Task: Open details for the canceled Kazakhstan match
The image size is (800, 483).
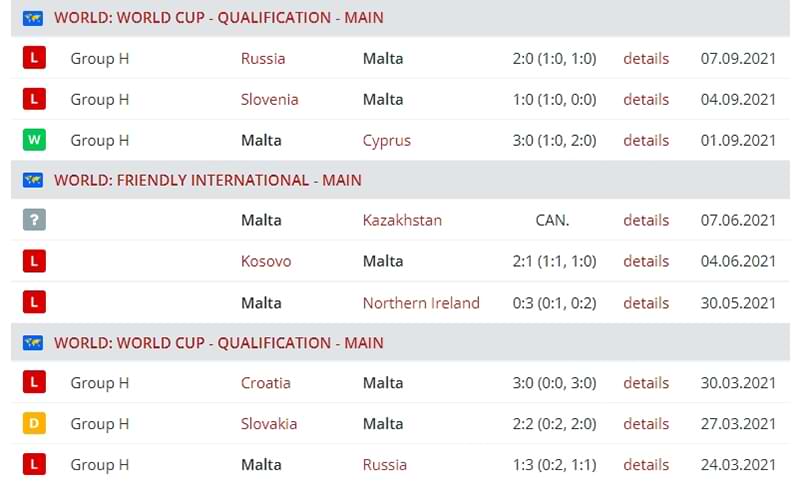Action: point(646,220)
